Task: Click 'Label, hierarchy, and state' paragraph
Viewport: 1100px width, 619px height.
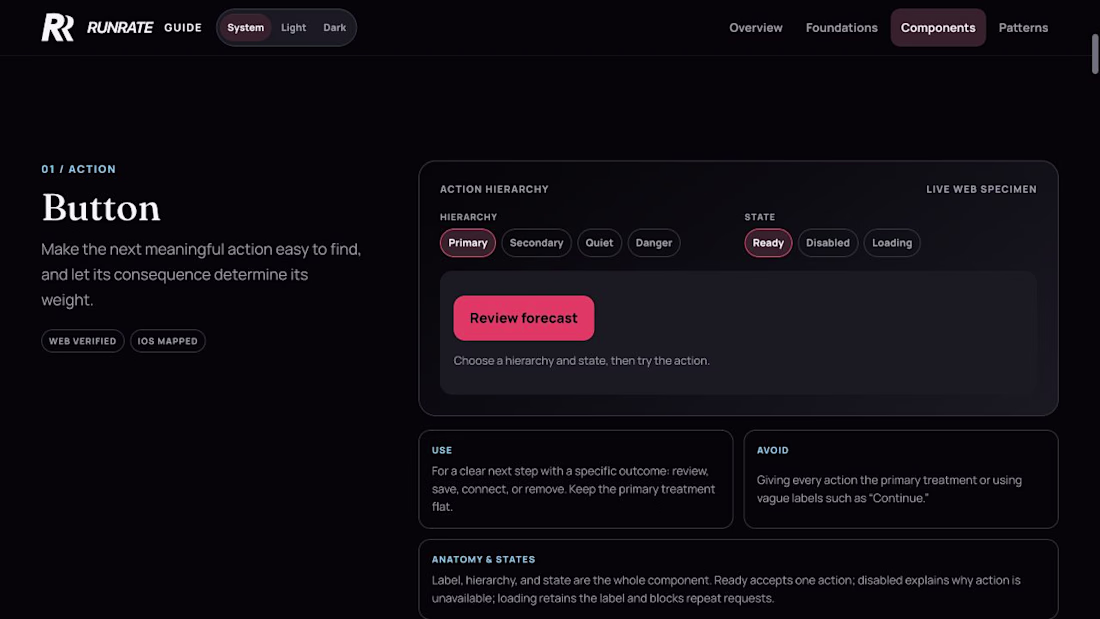Action: [x=726, y=590]
